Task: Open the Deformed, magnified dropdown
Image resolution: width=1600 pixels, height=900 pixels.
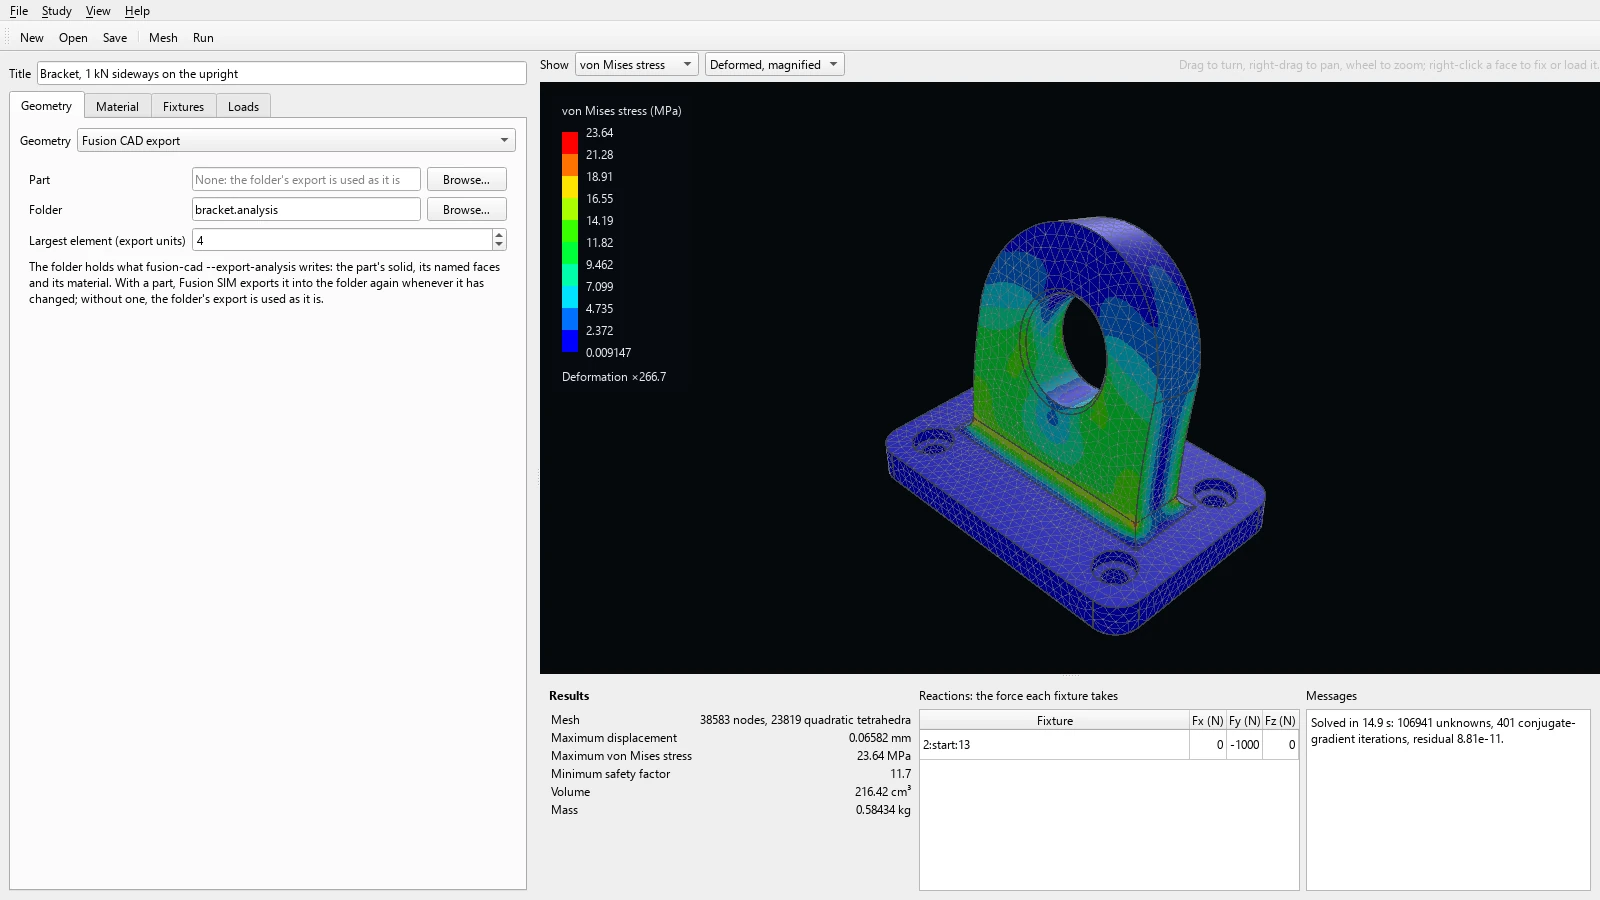Action: click(x=774, y=65)
